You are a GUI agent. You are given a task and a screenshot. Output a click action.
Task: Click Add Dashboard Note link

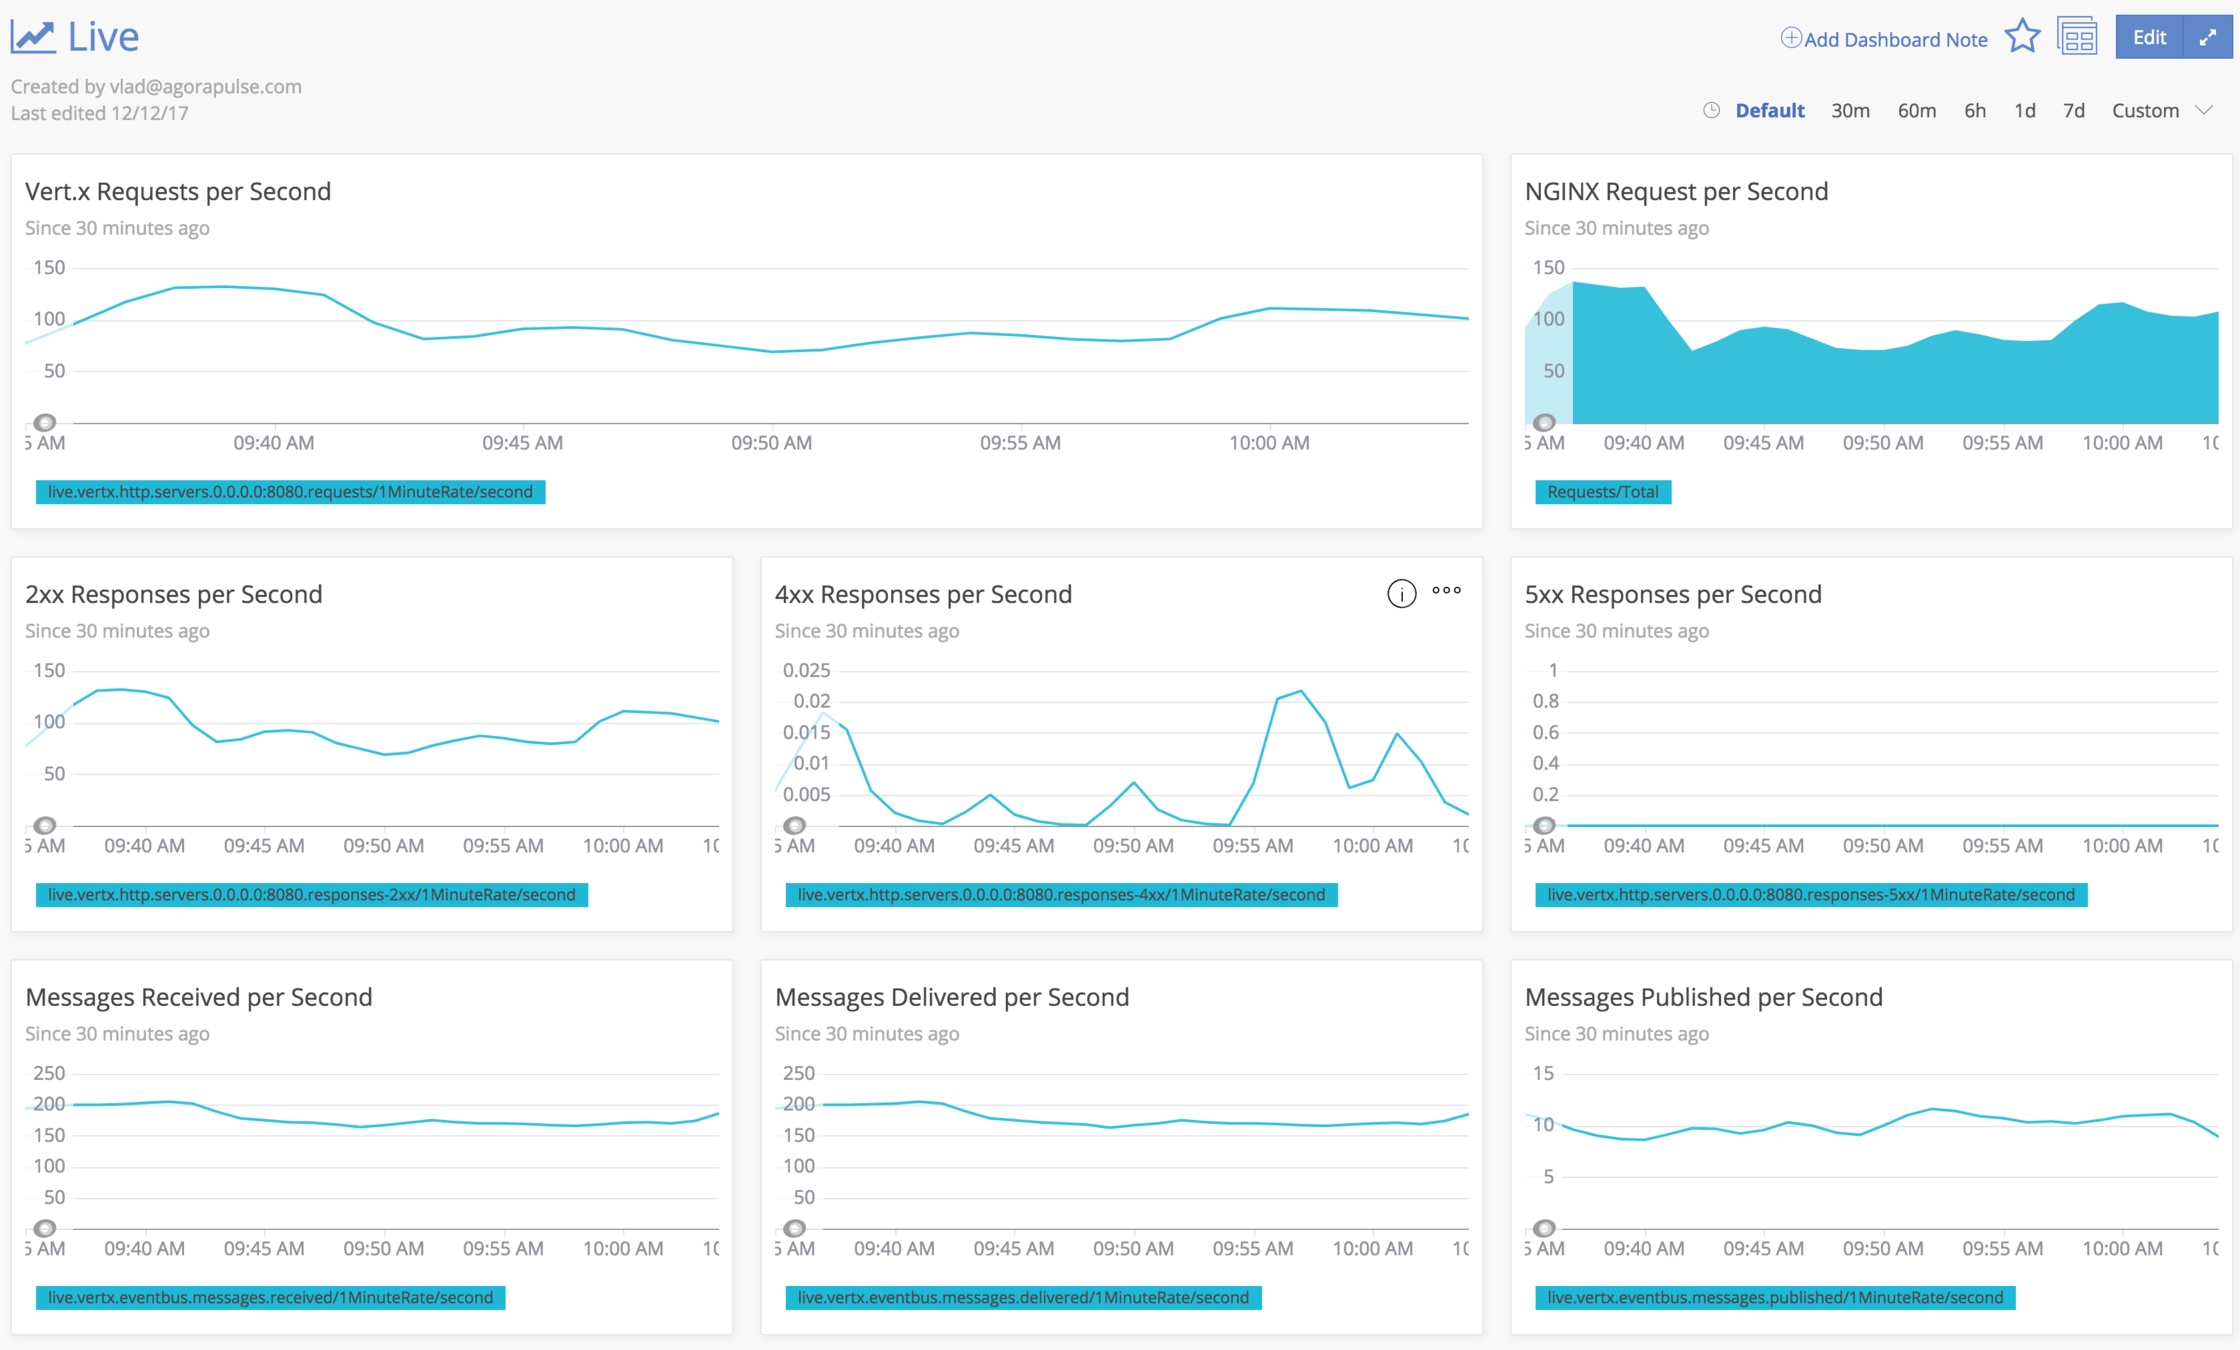[1895, 39]
